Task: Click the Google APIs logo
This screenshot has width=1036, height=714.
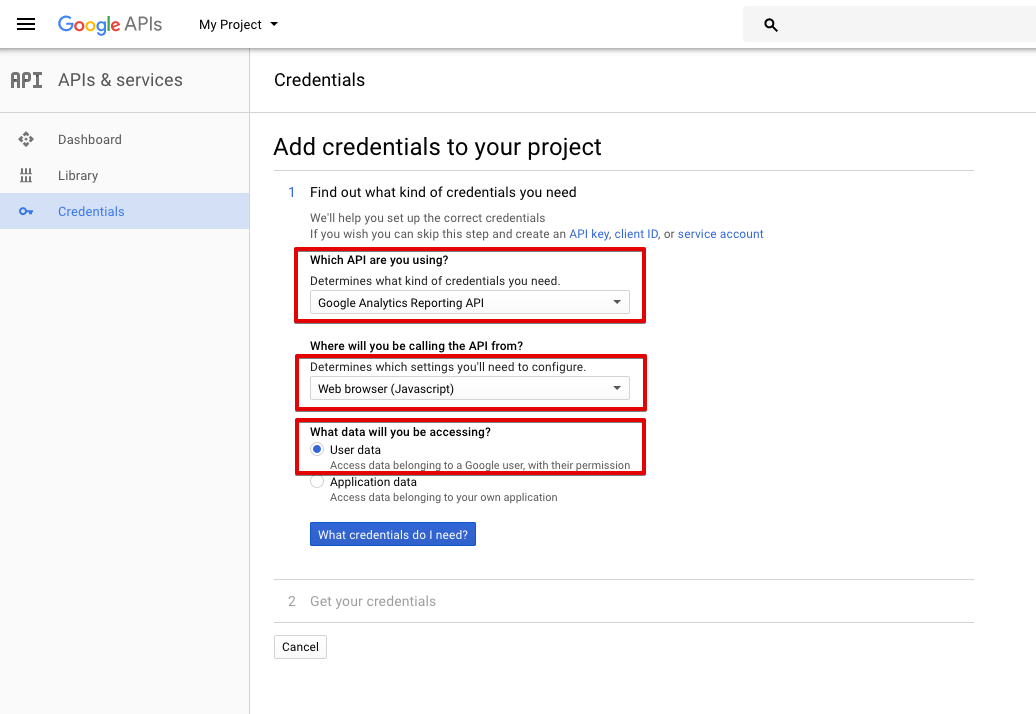Action: pos(110,24)
